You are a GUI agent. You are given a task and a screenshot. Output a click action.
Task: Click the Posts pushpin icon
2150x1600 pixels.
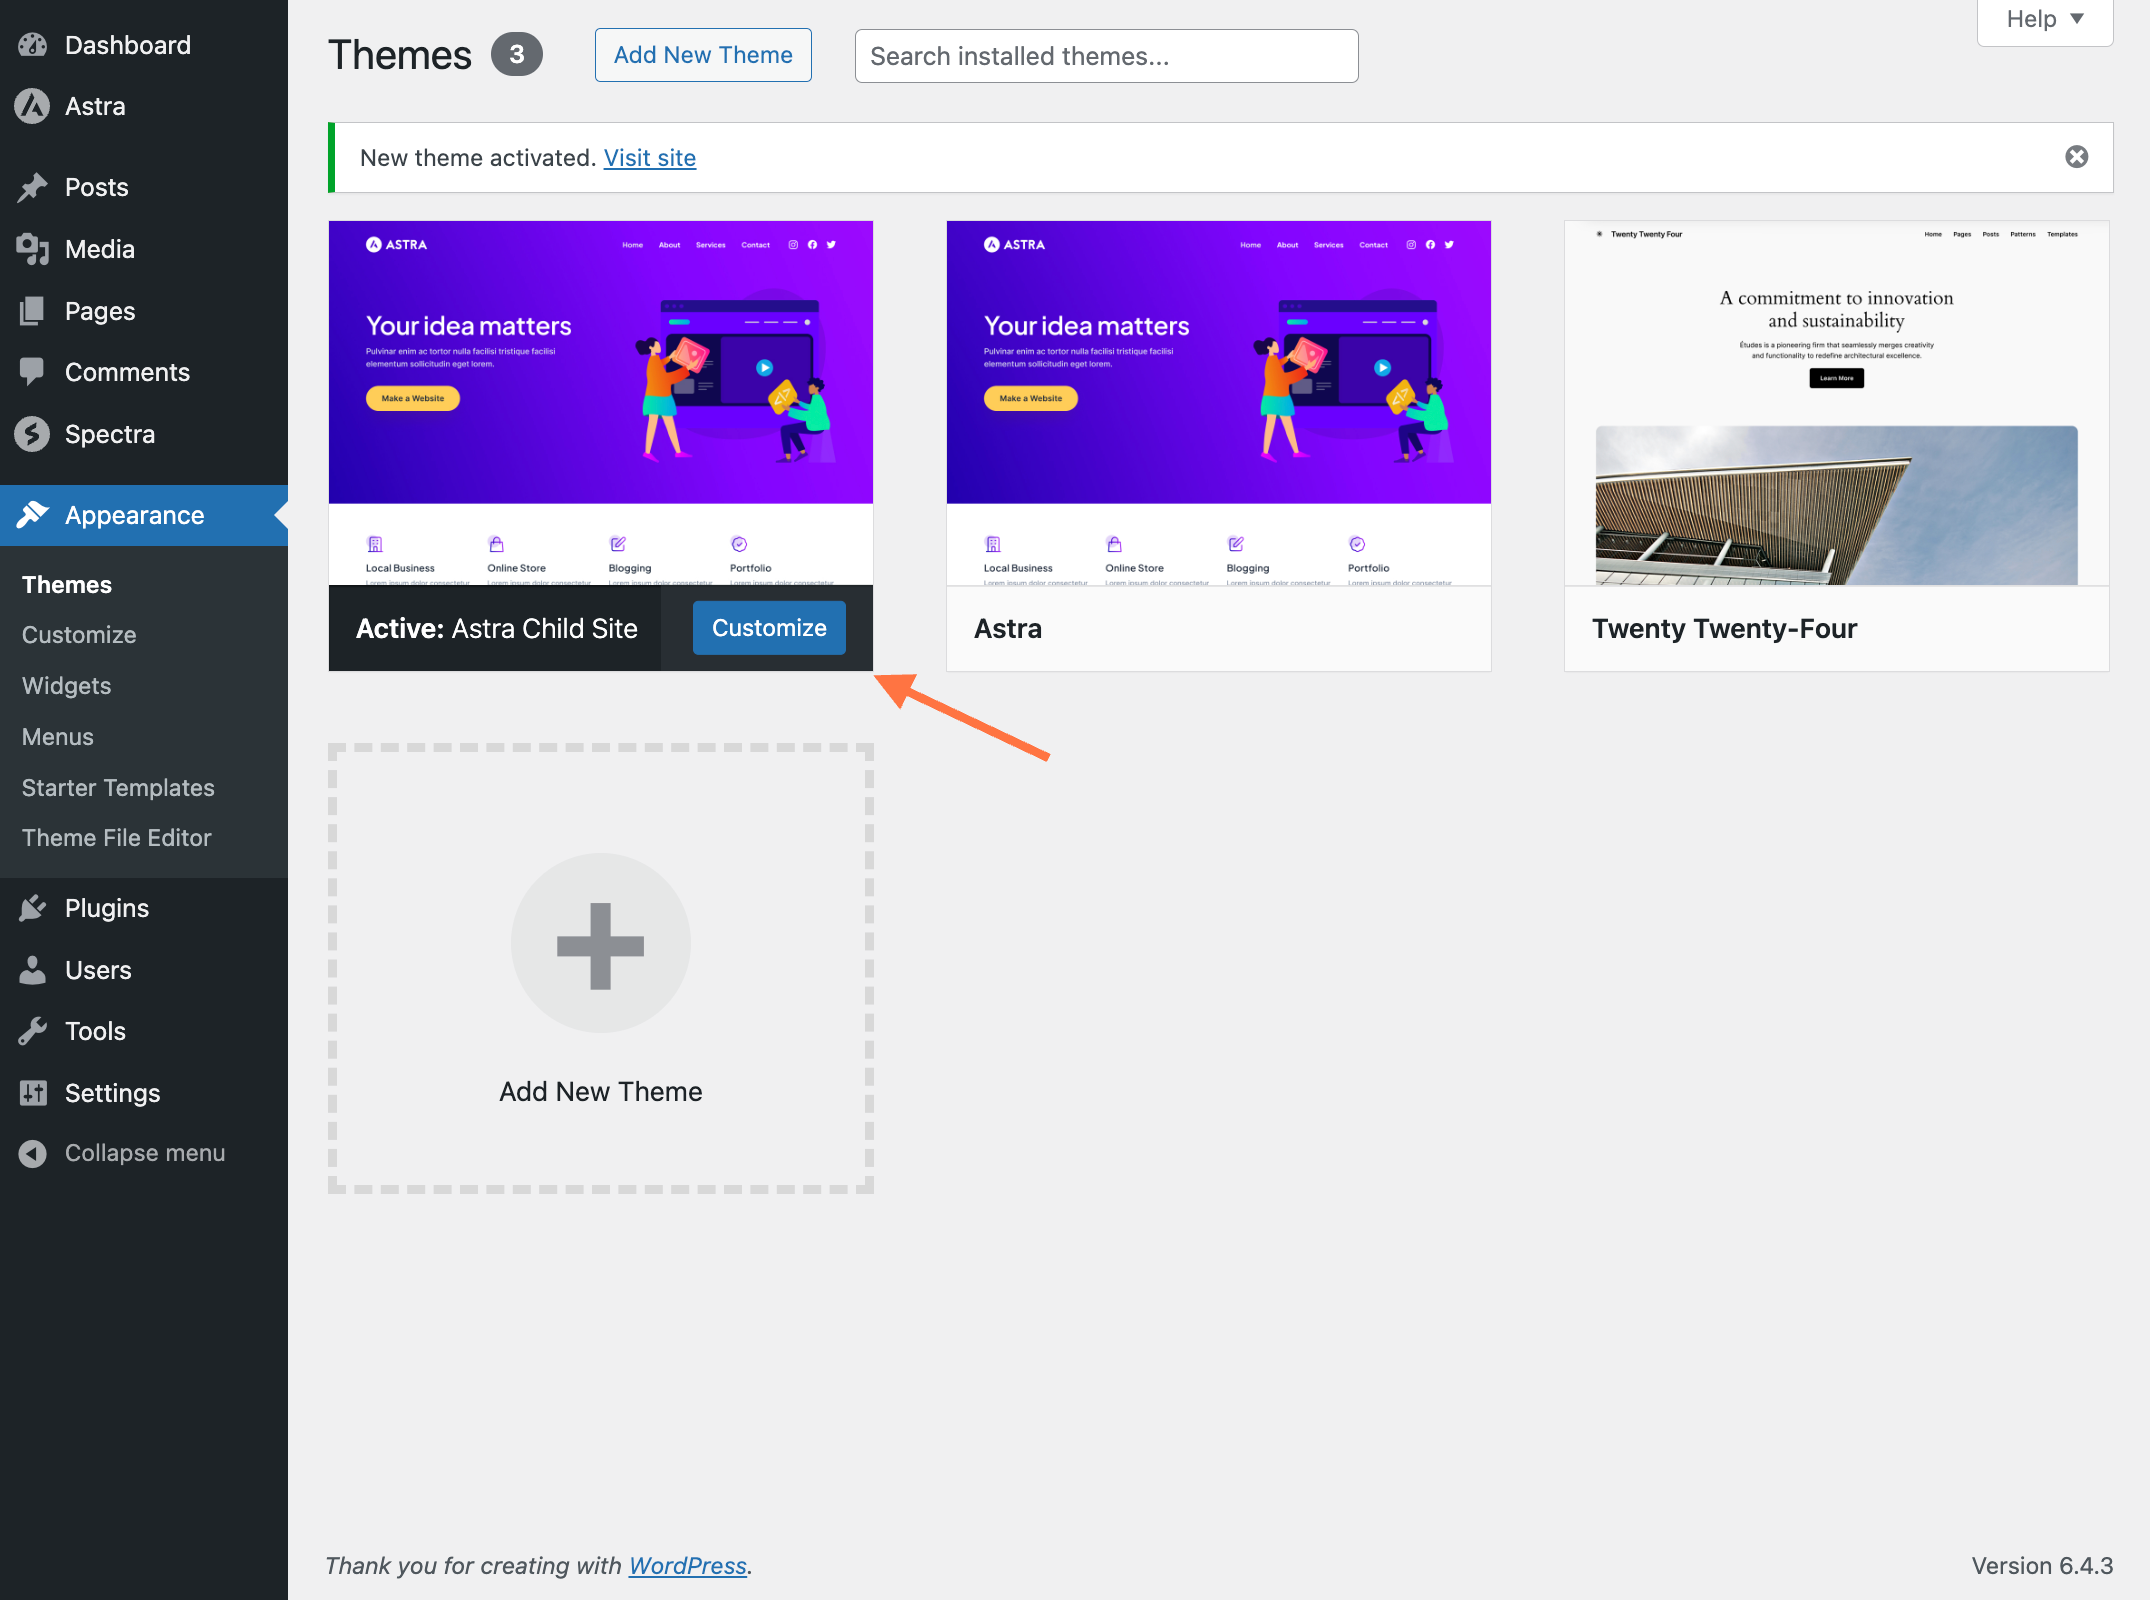click(x=32, y=187)
